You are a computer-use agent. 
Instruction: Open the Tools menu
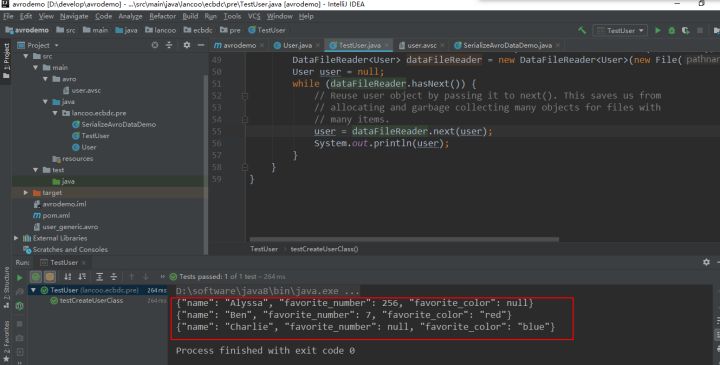click(232, 16)
